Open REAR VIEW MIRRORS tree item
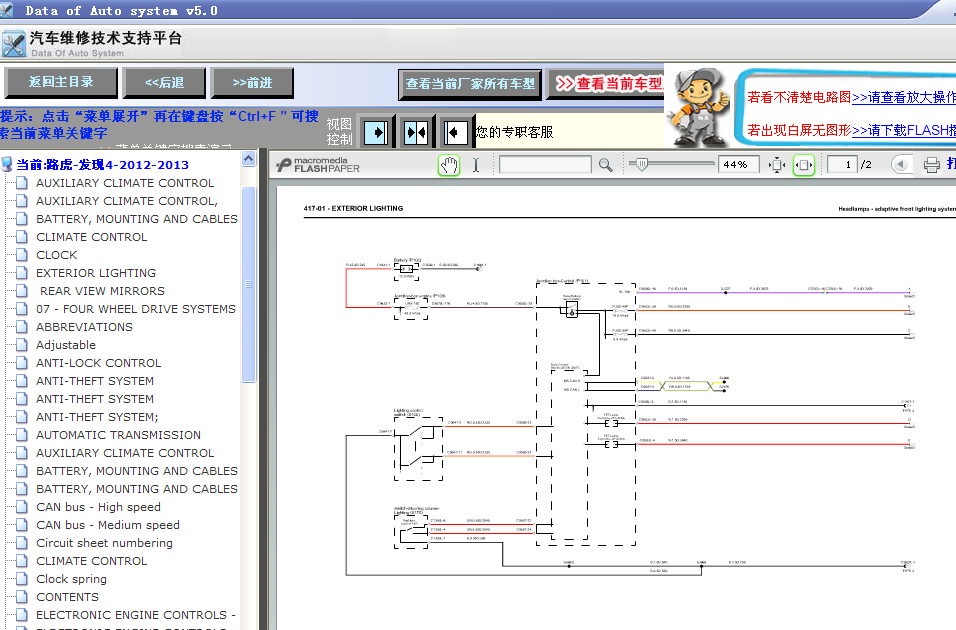 pos(102,291)
